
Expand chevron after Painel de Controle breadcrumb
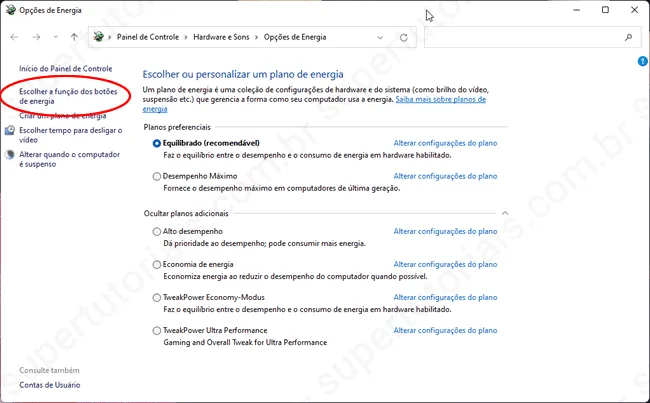pyautogui.click(x=186, y=37)
